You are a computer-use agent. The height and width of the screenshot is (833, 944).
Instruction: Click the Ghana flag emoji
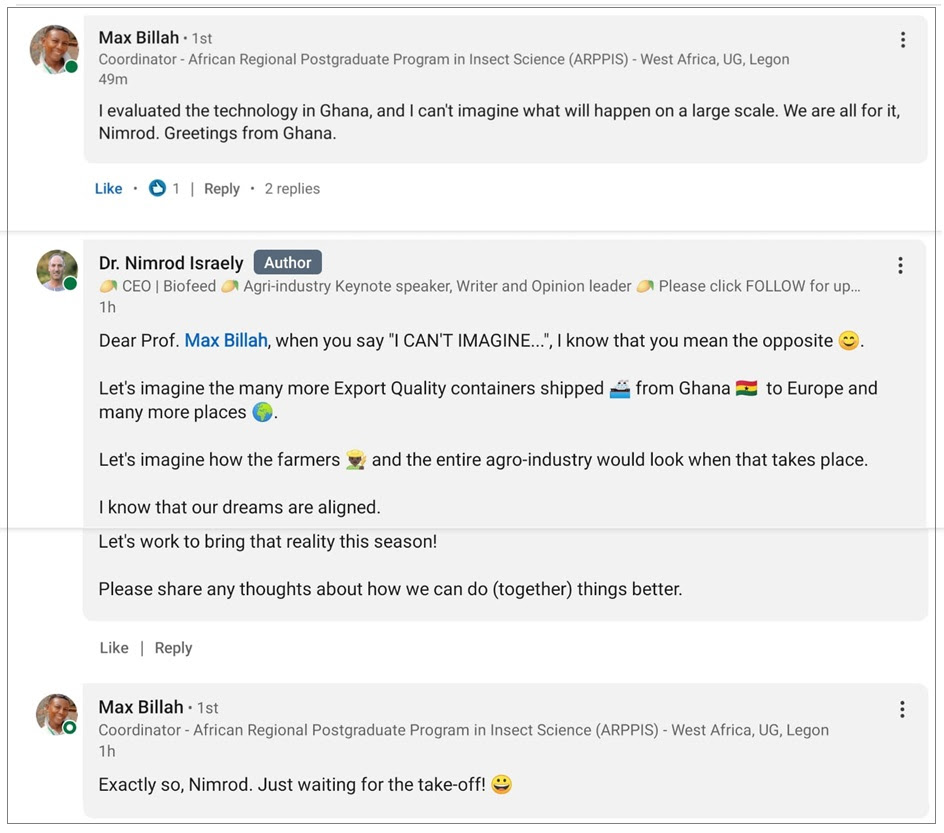click(746, 388)
